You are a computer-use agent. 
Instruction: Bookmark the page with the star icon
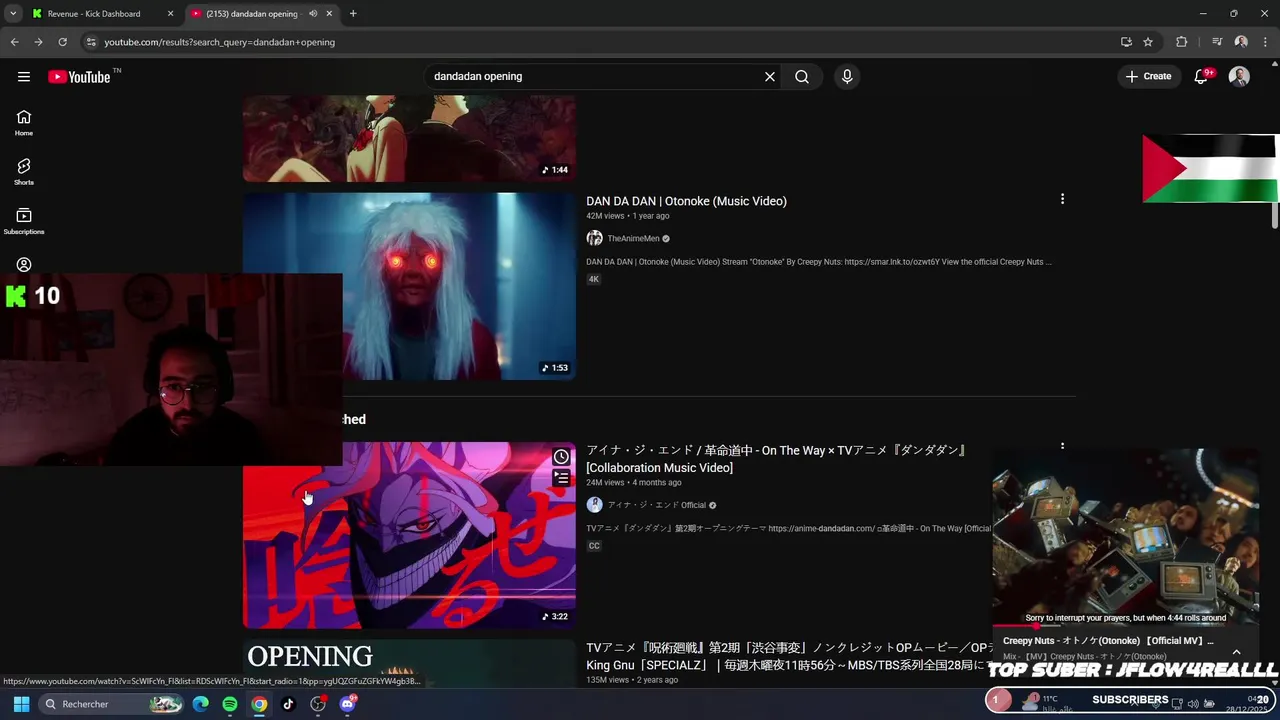(x=1148, y=42)
